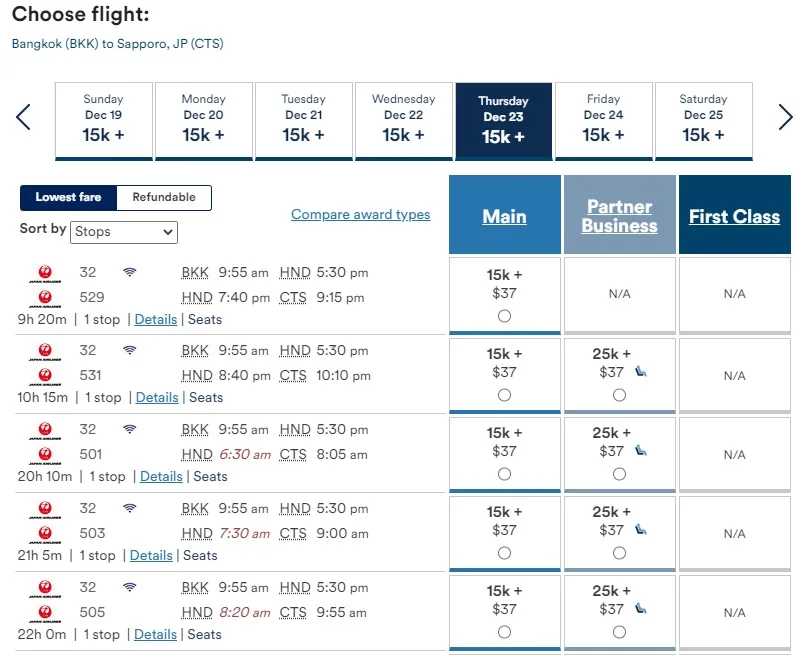
Task: Click Japan Airlines logo for flight 529
Action: pyautogui.click(x=45, y=298)
